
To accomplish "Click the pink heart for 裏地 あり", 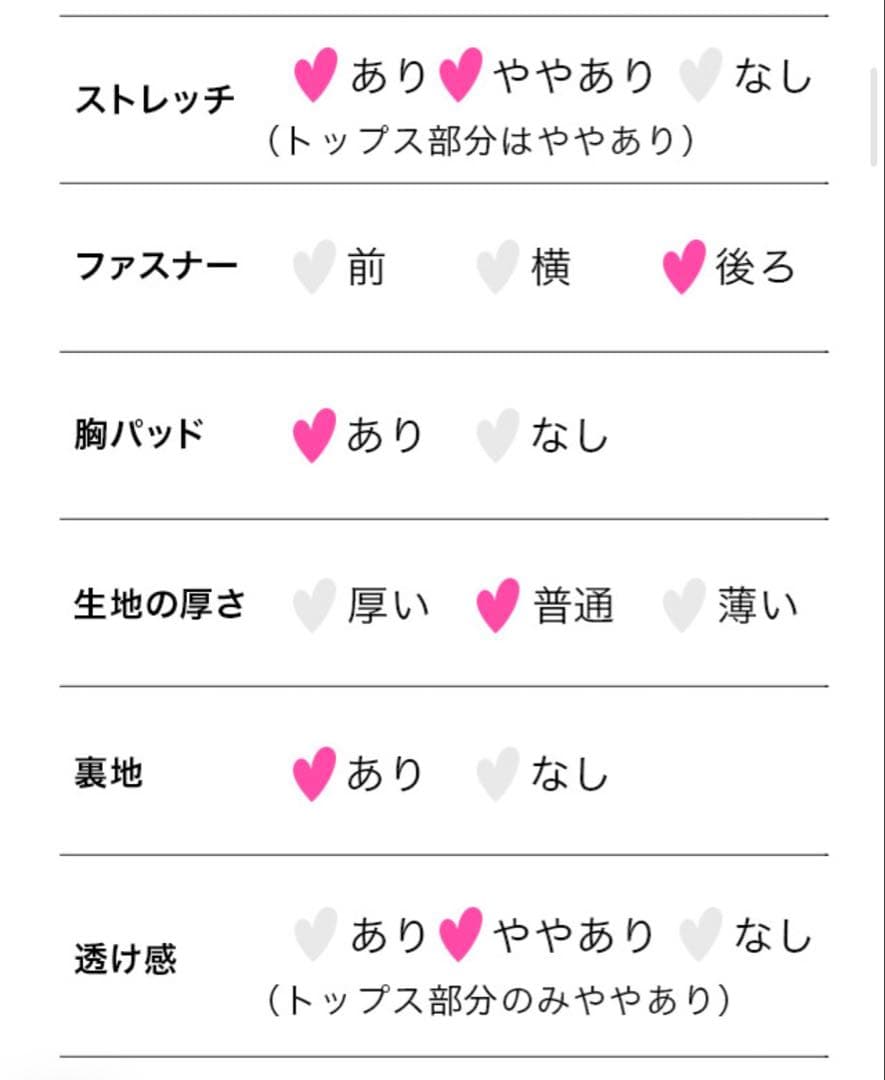I will click(314, 775).
